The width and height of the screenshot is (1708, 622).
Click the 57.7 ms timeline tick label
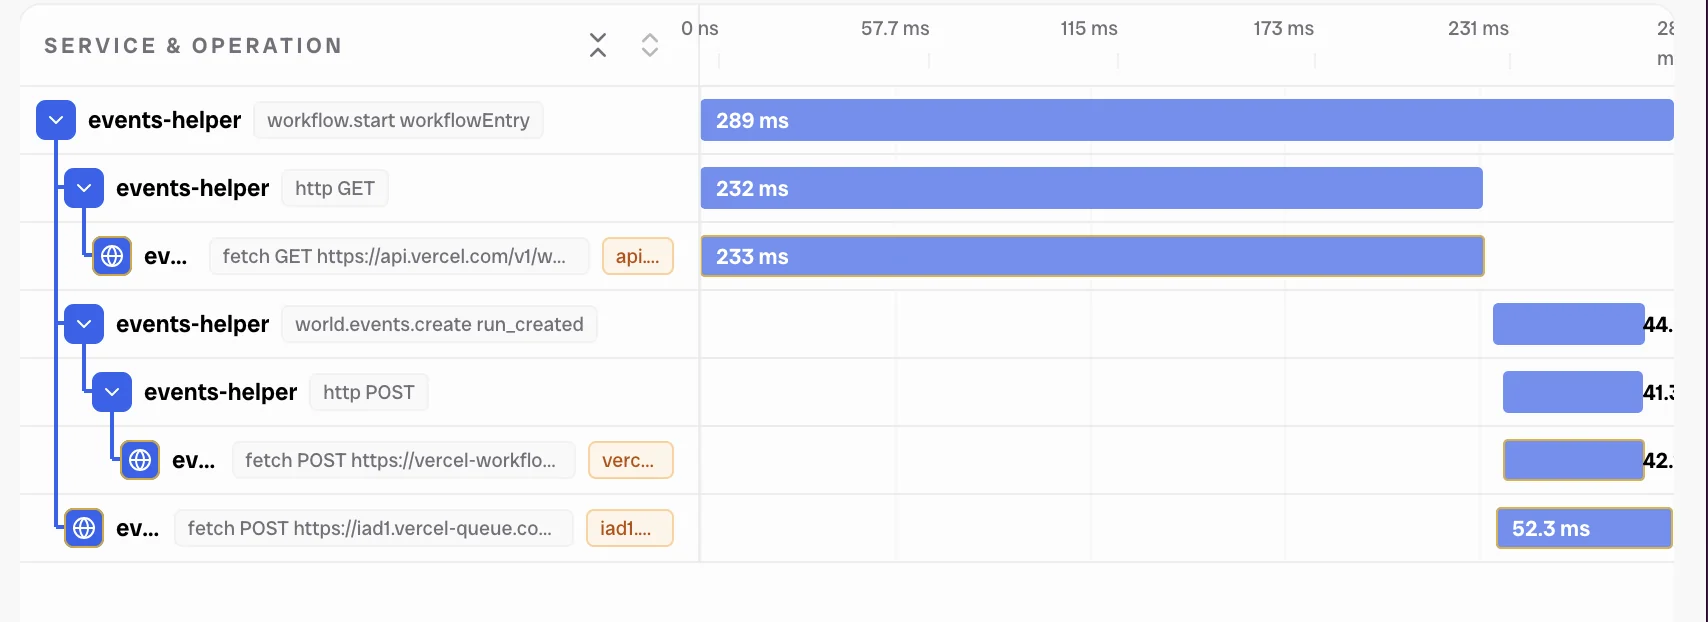895,29
